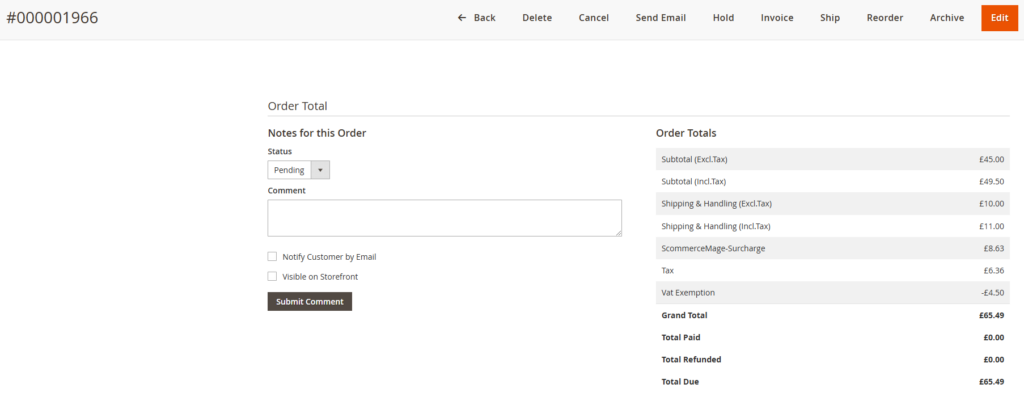
Task: Click Send Email in toolbar
Action: [x=661, y=18]
